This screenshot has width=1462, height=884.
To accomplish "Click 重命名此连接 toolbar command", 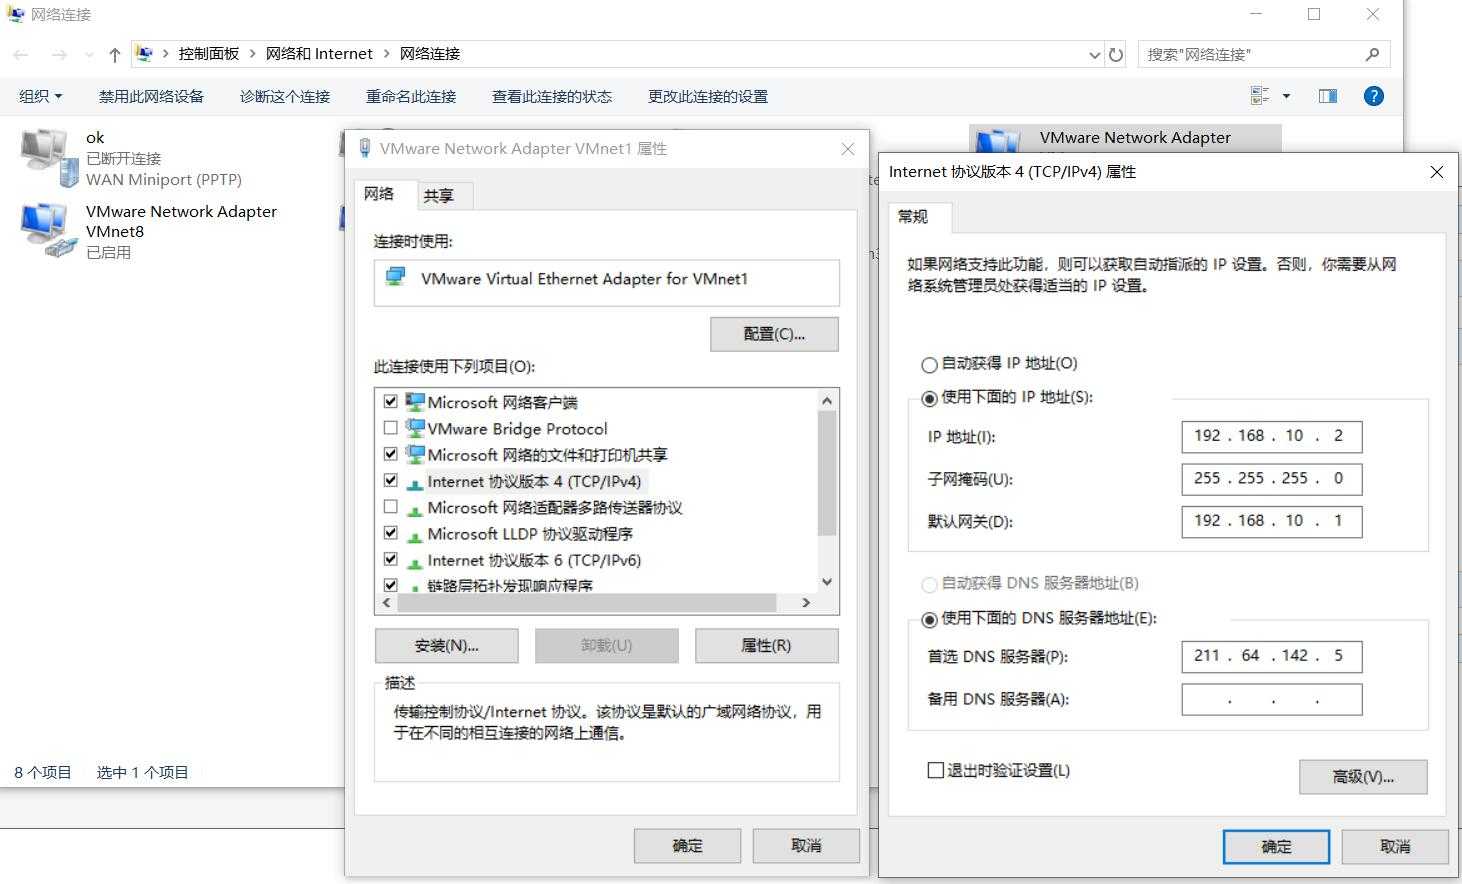I will point(411,96).
